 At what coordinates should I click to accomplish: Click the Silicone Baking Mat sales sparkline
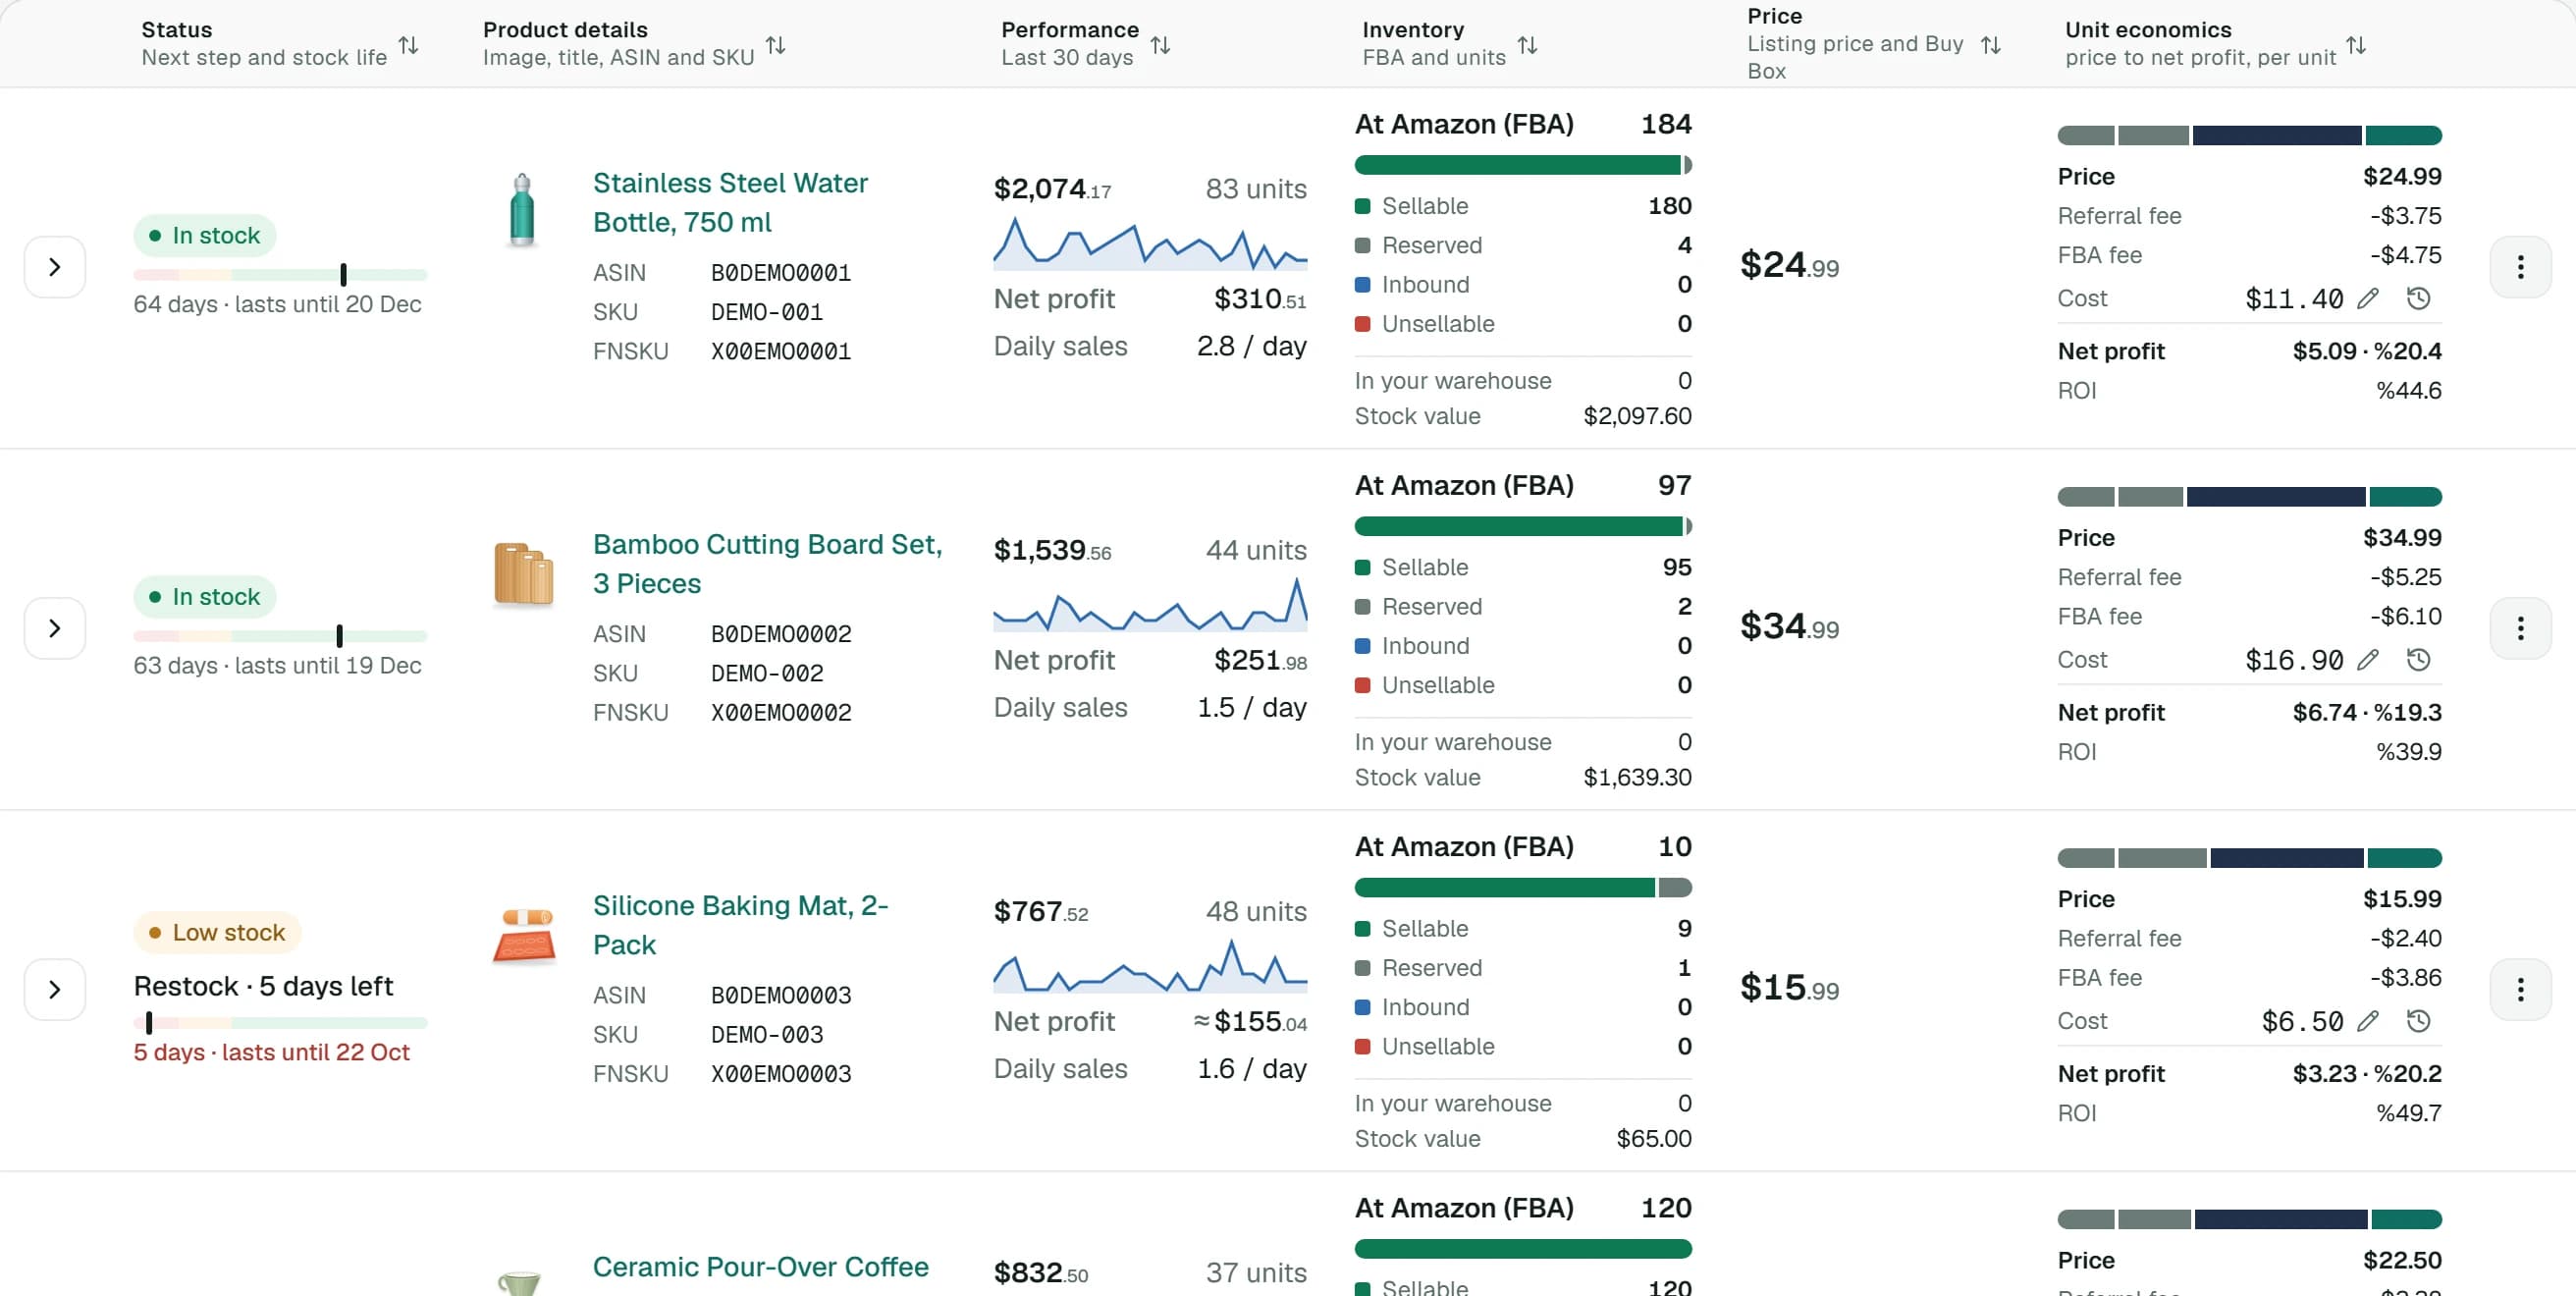pyautogui.click(x=1150, y=965)
